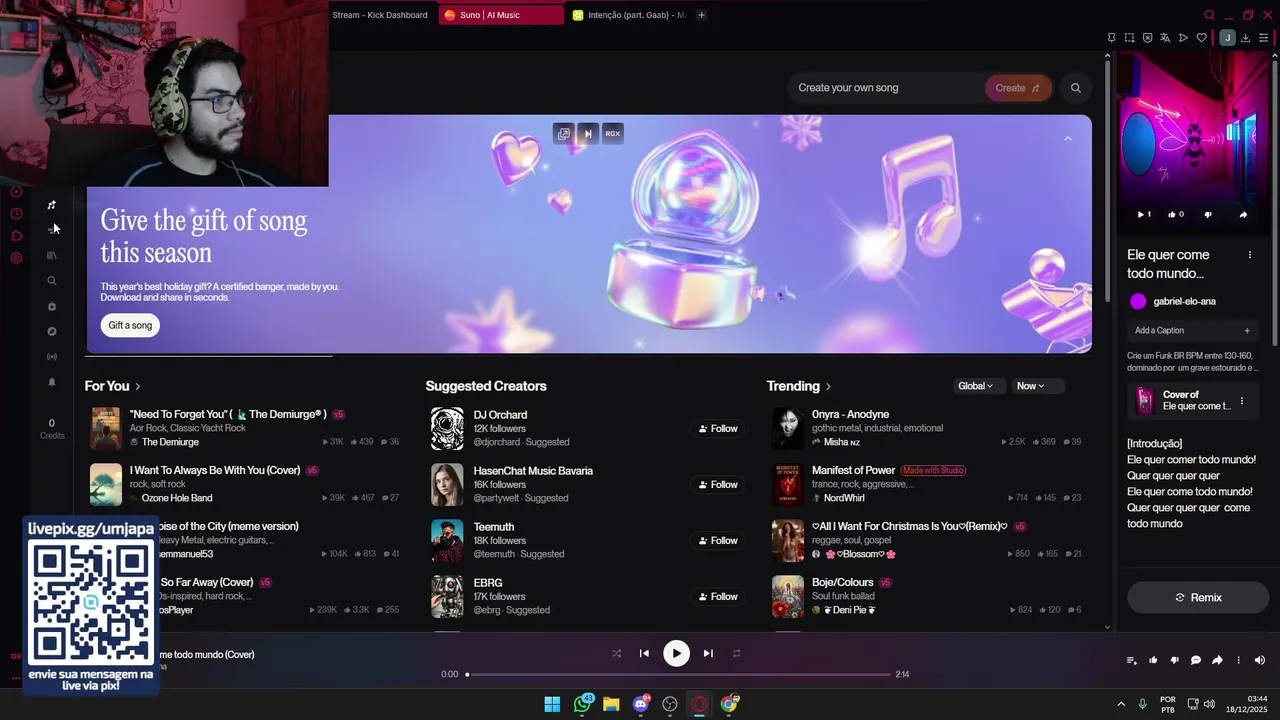
Task: Click the search magnifier in Suno's left sidebar
Action: [52, 281]
